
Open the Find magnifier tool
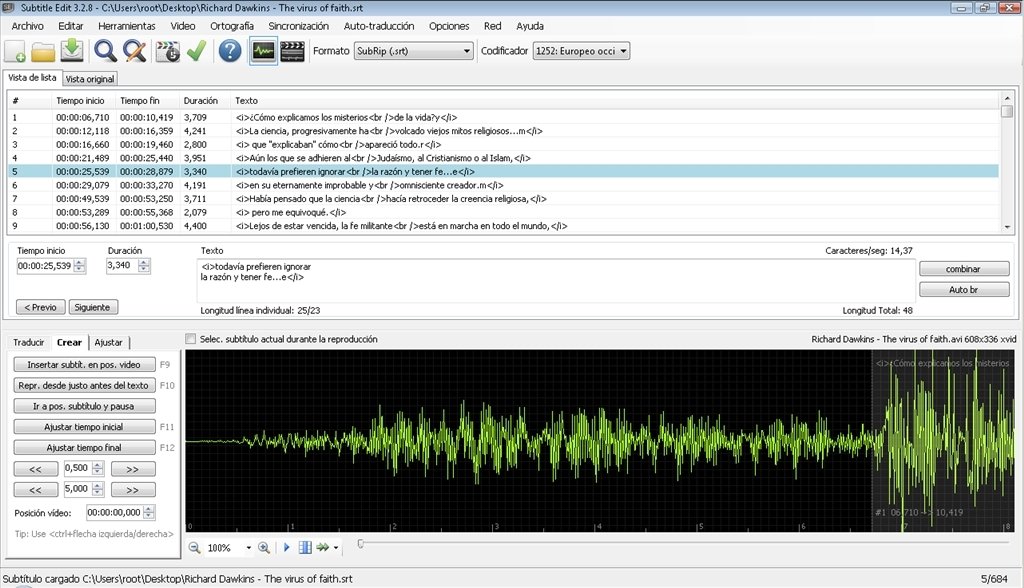pos(105,51)
